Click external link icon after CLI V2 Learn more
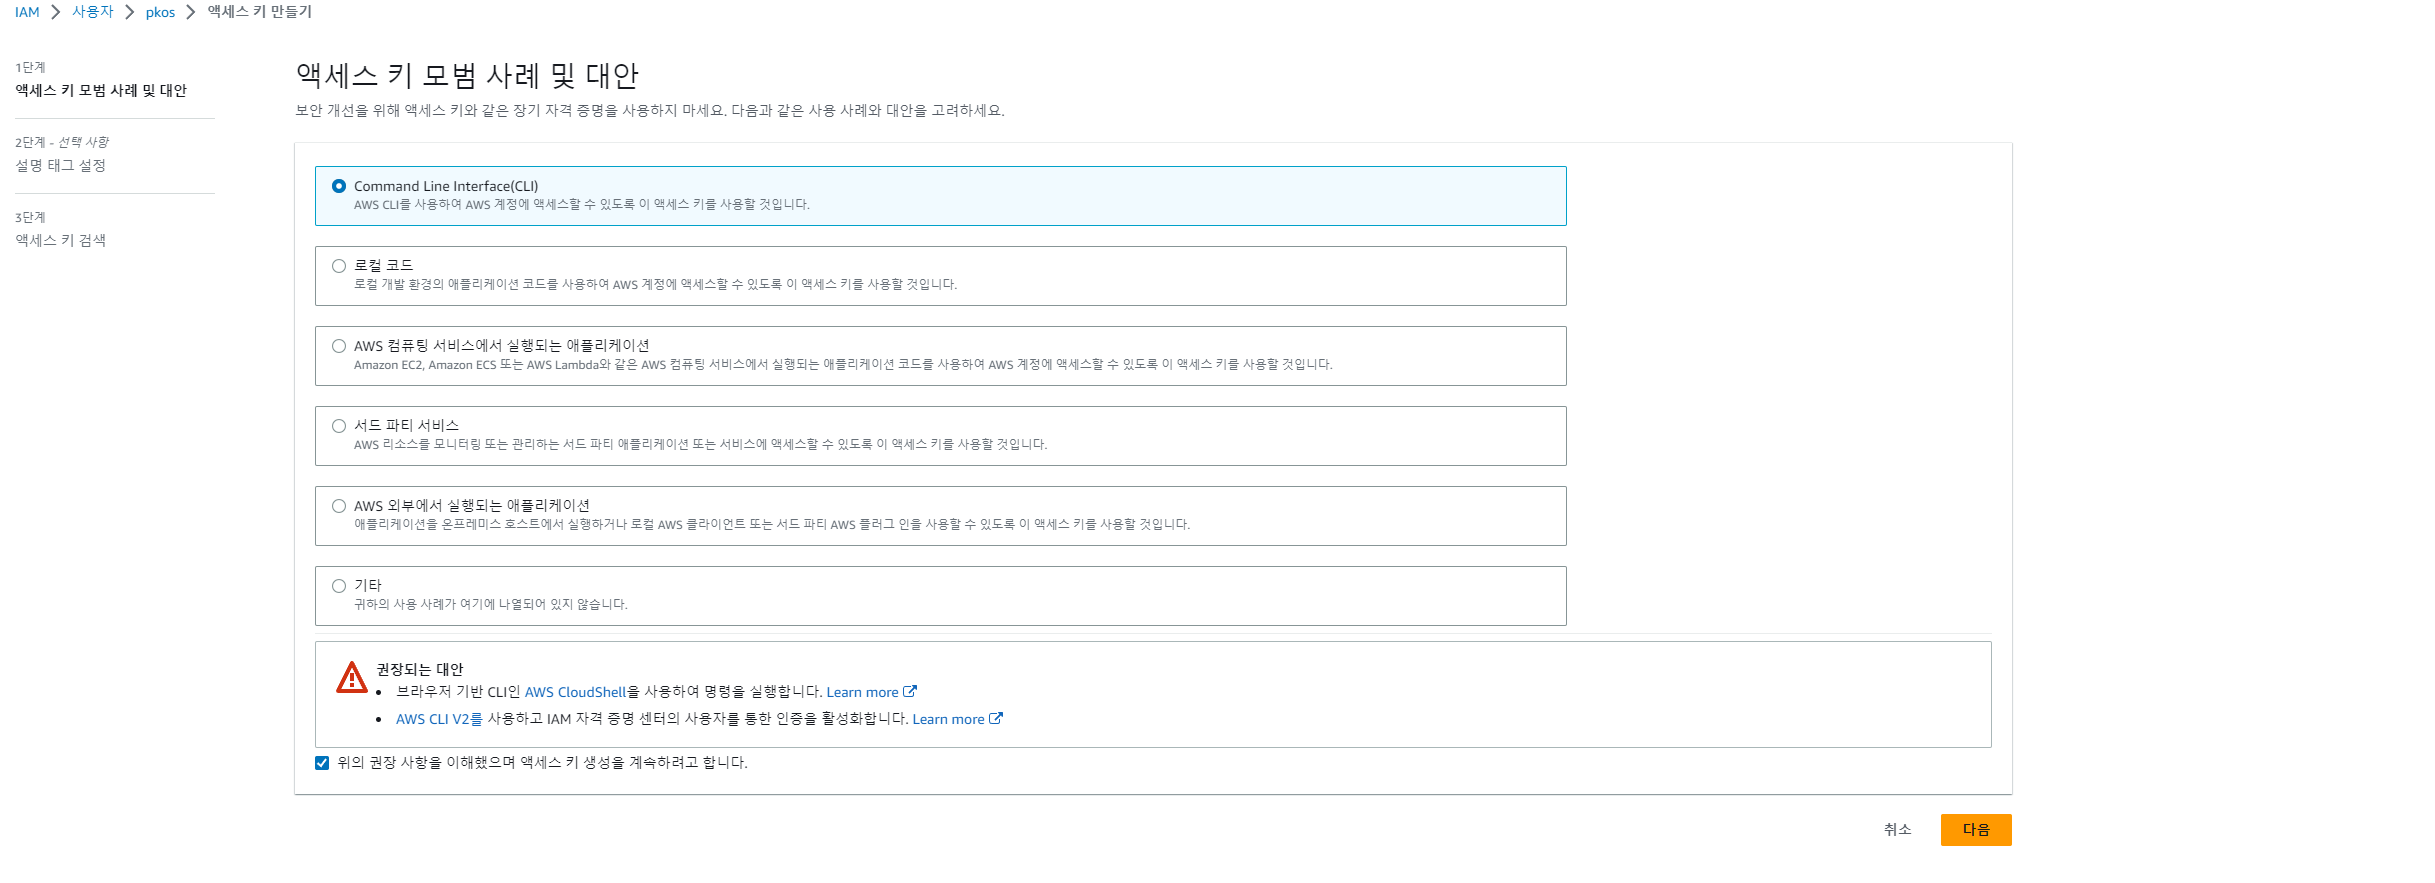The width and height of the screenshot is (2435, 883). pos(996,718)
